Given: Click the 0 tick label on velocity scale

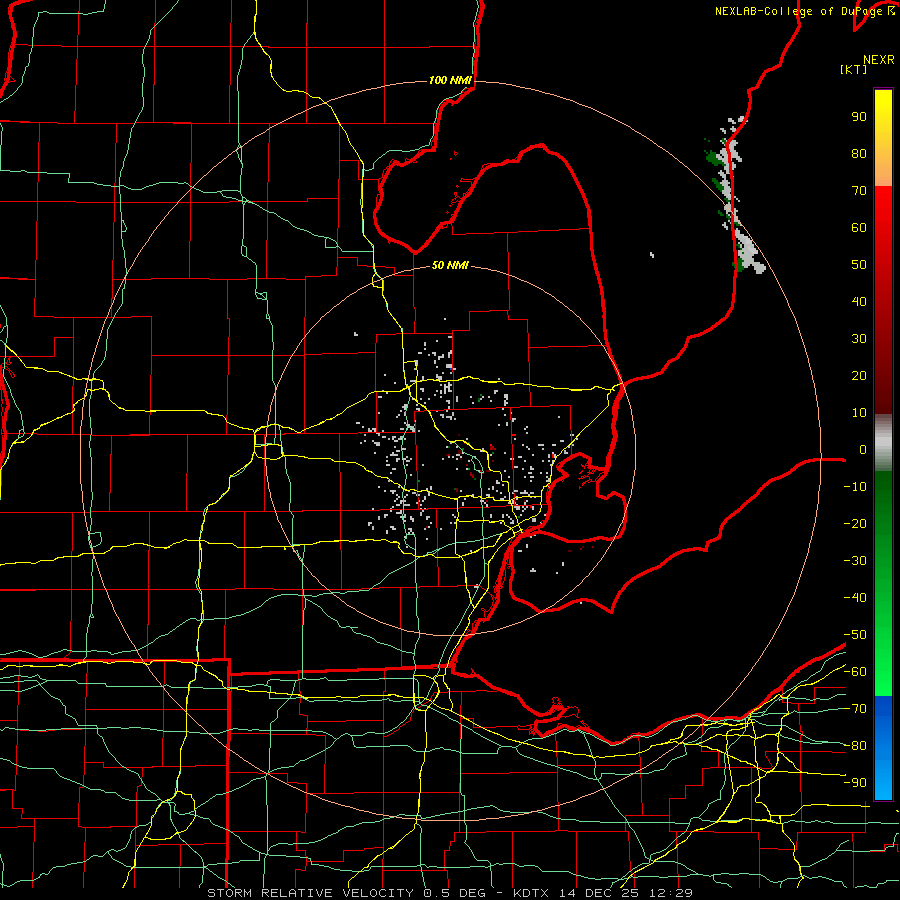Looking at the screenshot, I should coord(863,449).
